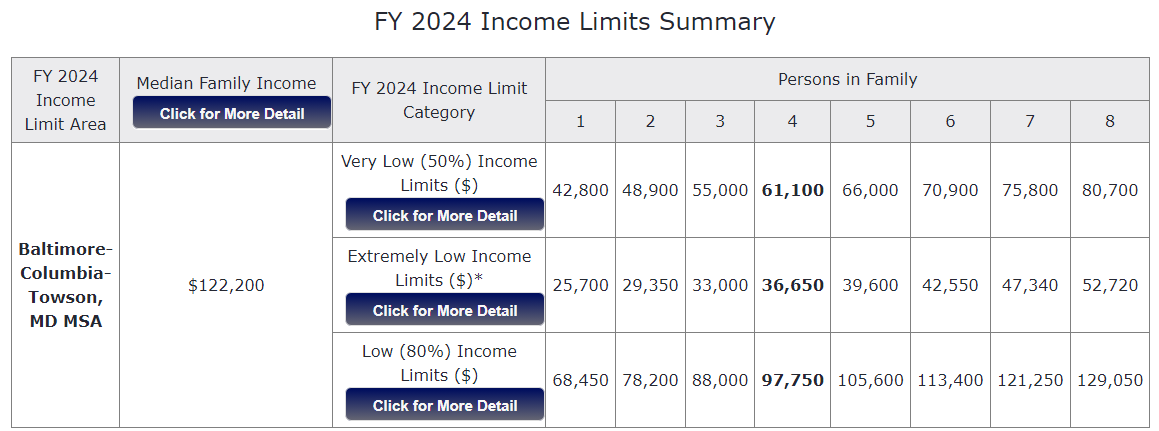Click the bold 36,650 extremely low value

pos(792,285)
